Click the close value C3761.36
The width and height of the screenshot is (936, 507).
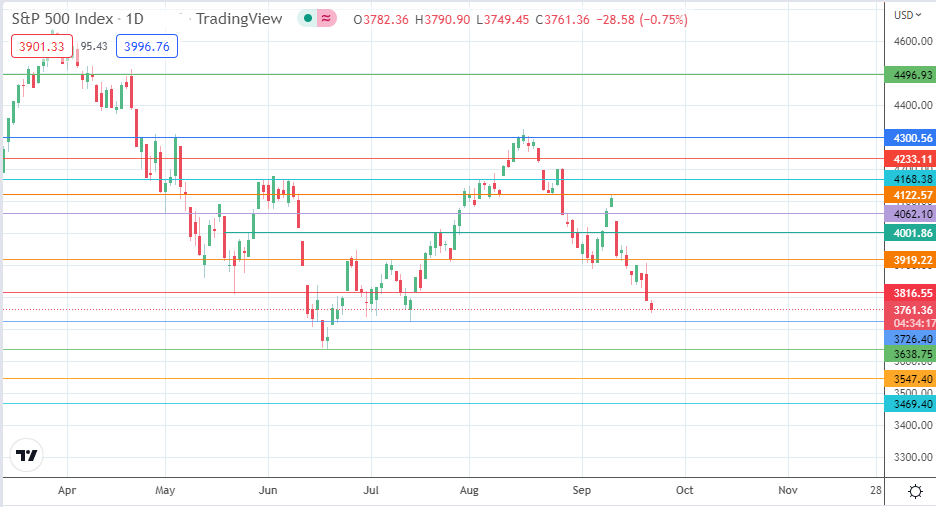click(562, 20)
